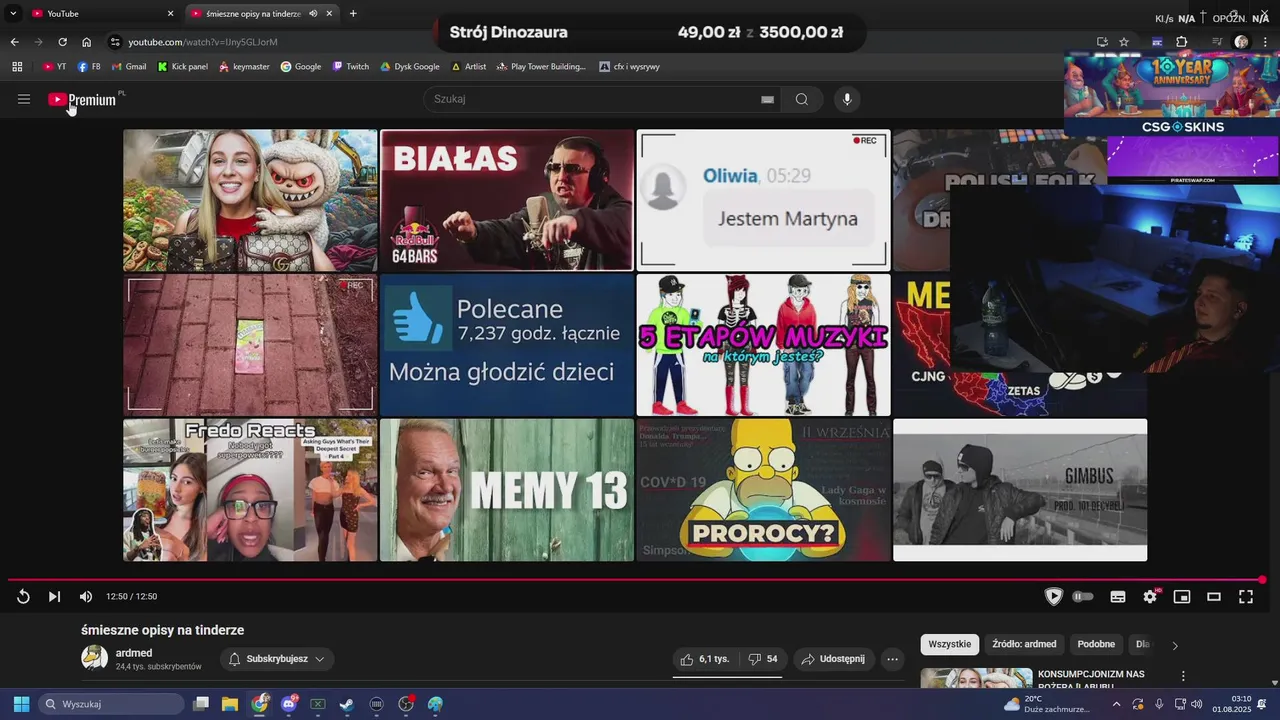The image size is (1280, 720).
Task: Open the GIMBUS endscreen video
Action: coord(1020,490)
